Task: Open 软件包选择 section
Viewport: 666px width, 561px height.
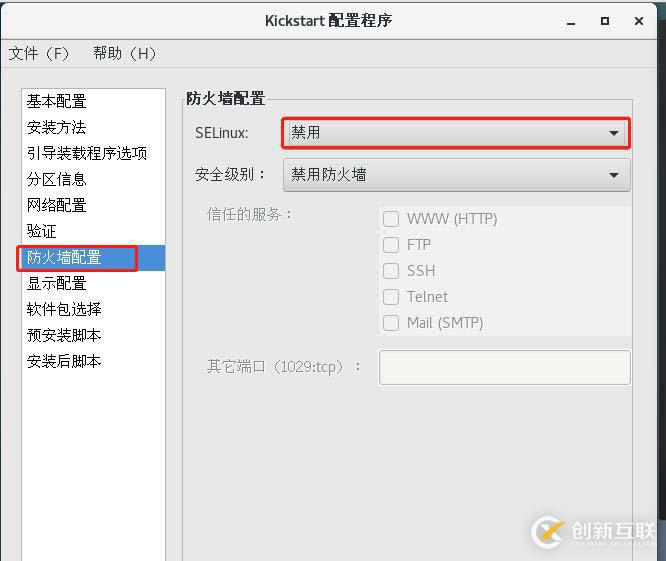Action: [93, 309]
